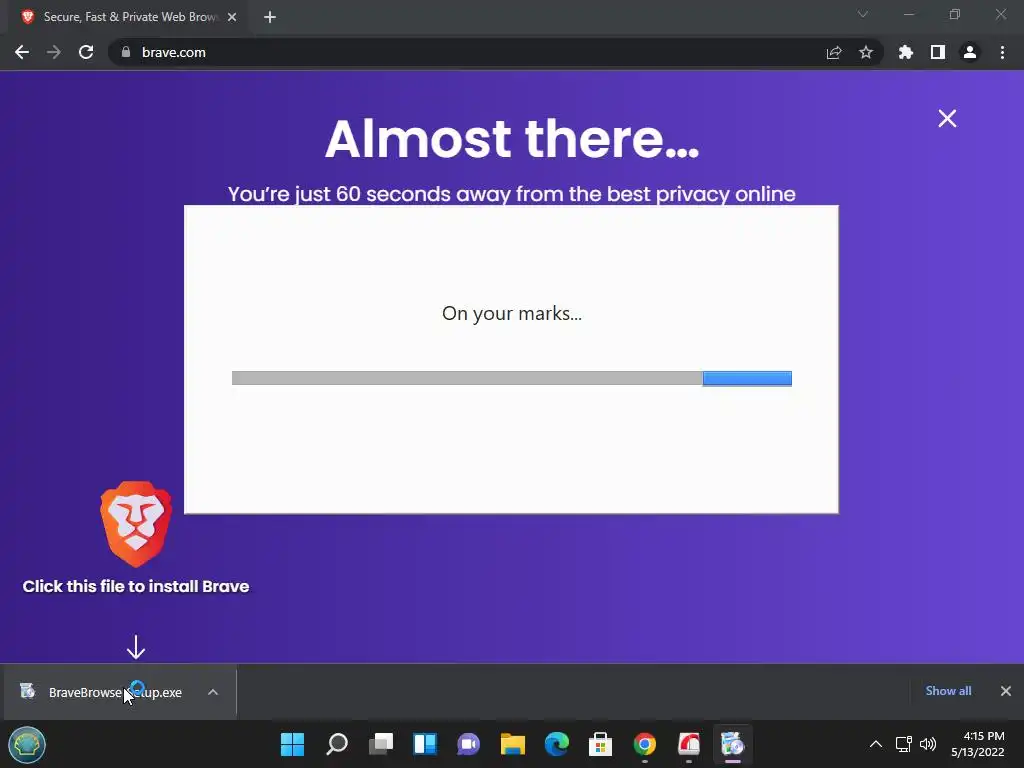Open a new browser tab
Viewport: 1024px width, 768px height.
pos(270,17)
